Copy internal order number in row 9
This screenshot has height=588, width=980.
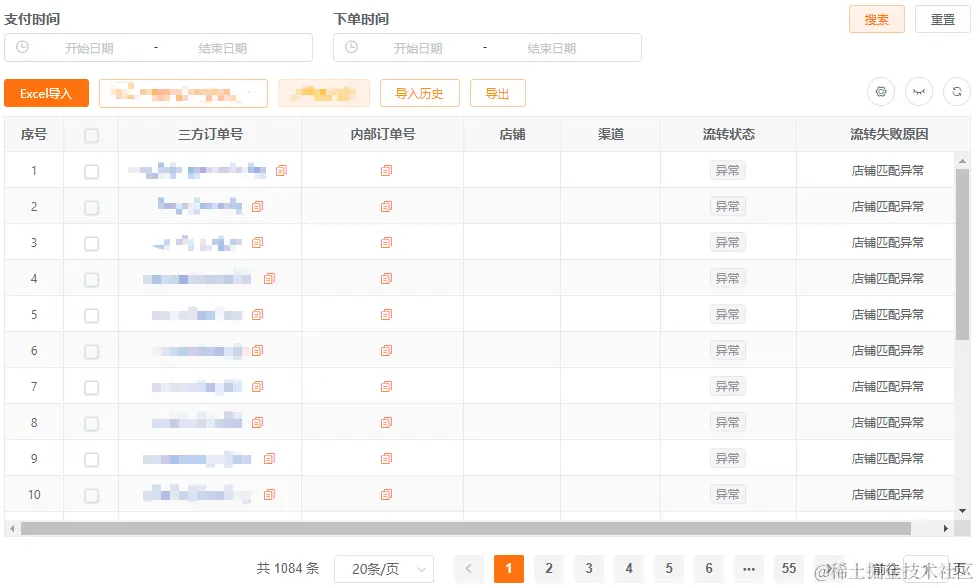(x=386, y=459)
